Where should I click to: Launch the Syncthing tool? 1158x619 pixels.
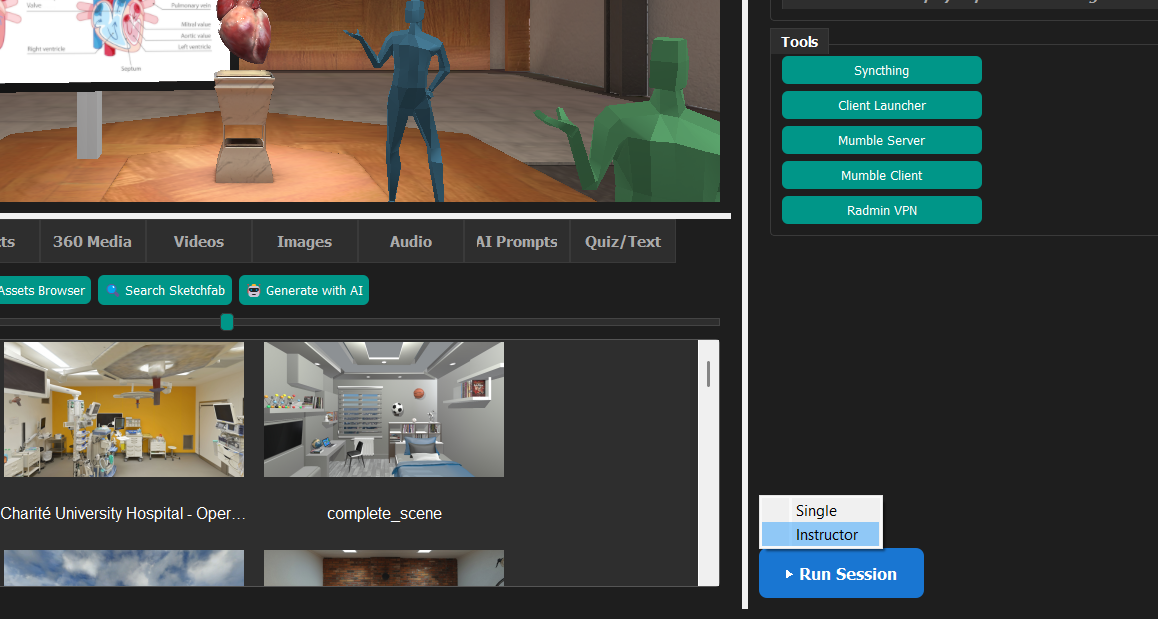pos(882,70)
